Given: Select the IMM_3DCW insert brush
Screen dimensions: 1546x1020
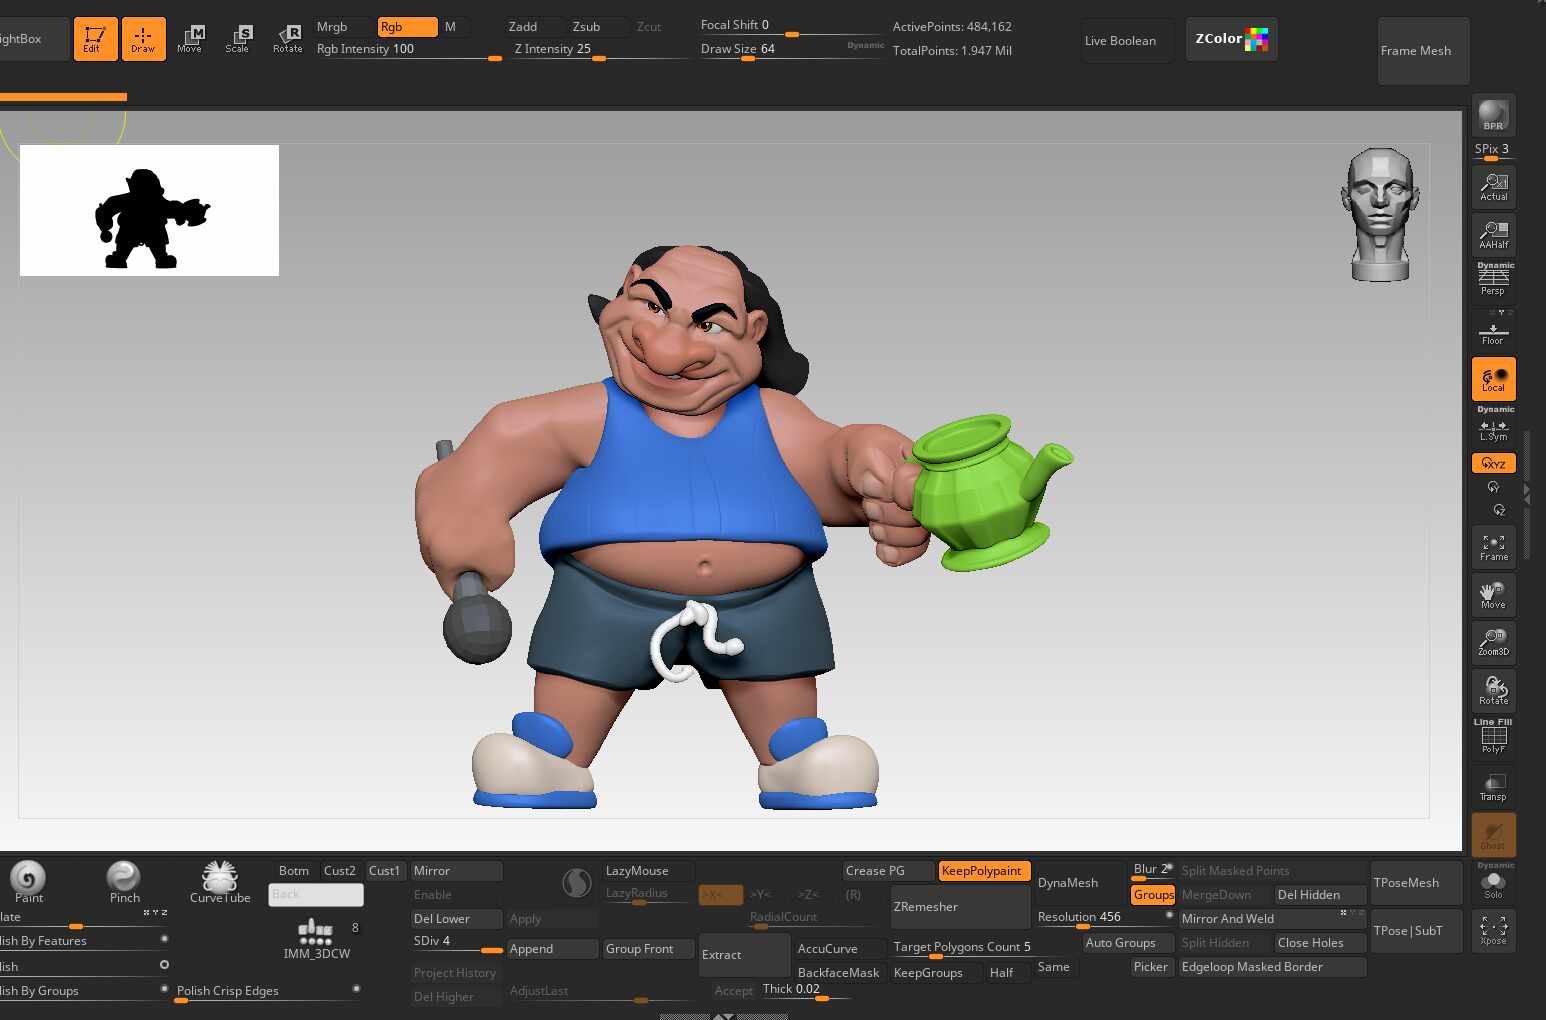Looking at the screenshot, I should point(316,939).
